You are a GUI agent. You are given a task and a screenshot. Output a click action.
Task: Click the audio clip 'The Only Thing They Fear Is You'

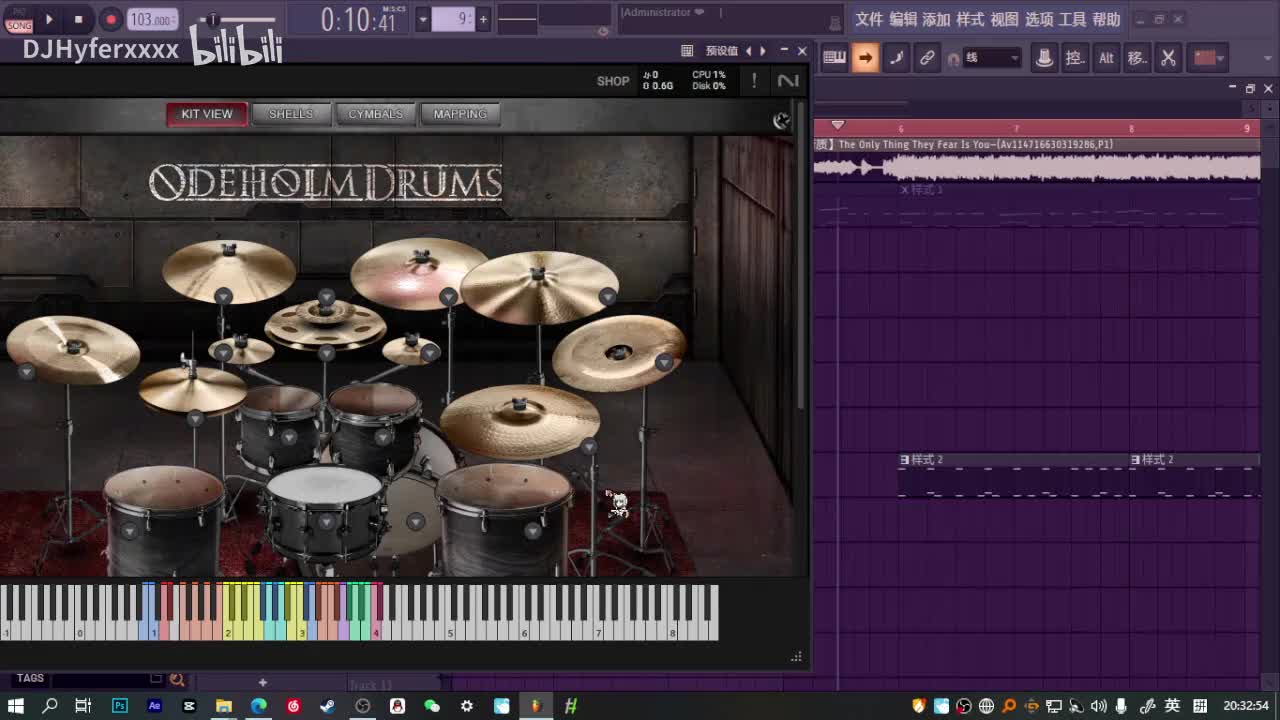coord(1037,159)
